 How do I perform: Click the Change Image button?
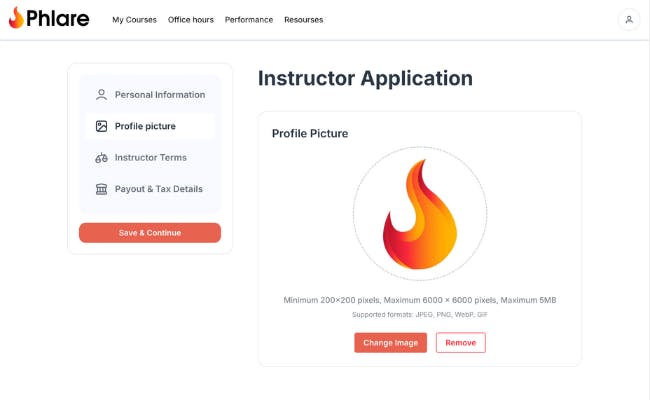pos(390,343)
